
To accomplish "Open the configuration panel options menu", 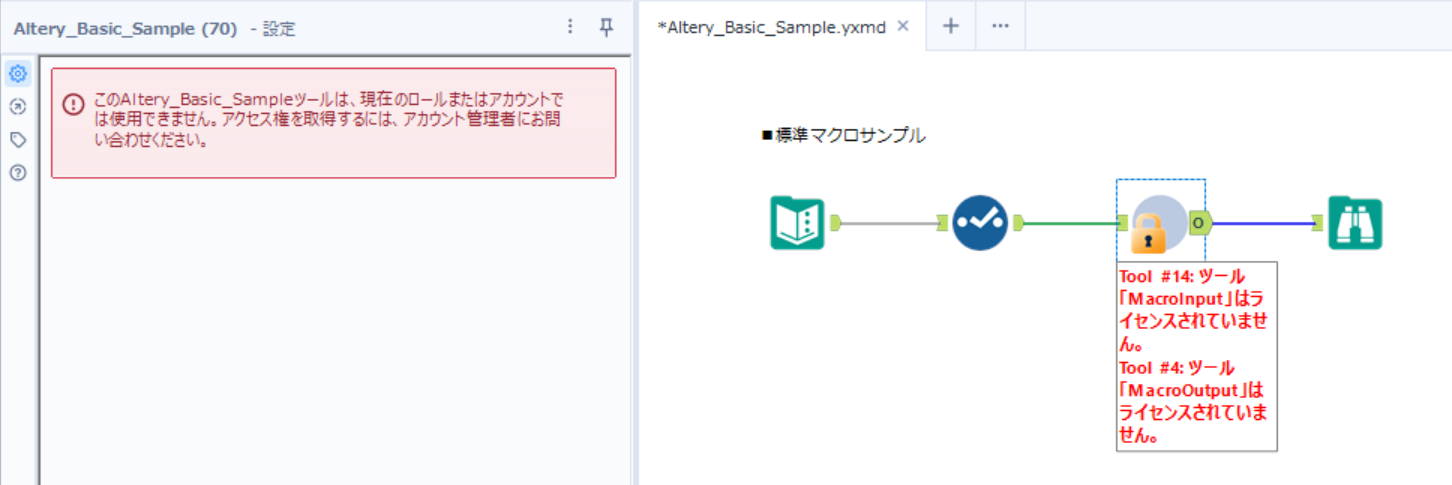I will coord(570,27).
